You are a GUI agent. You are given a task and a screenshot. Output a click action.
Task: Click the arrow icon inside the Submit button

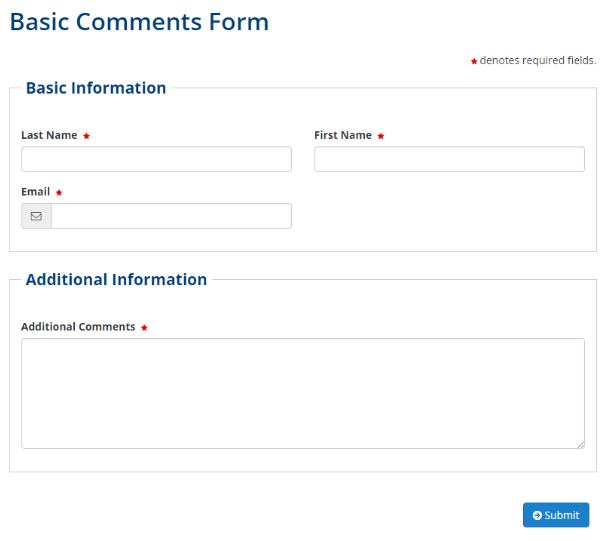tap(537, 515)
